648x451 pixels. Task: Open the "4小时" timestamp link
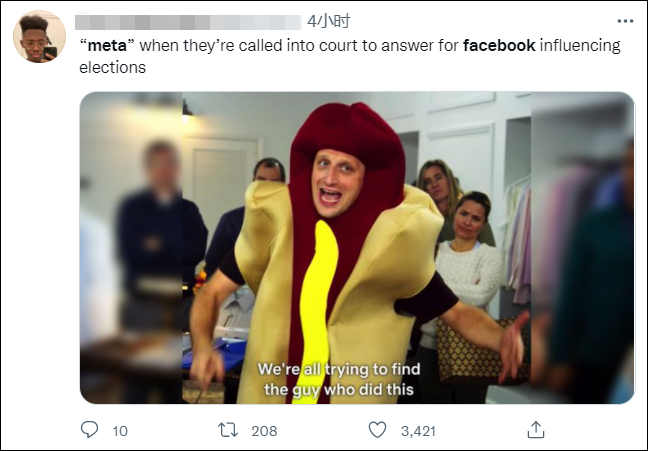(328, 21)
